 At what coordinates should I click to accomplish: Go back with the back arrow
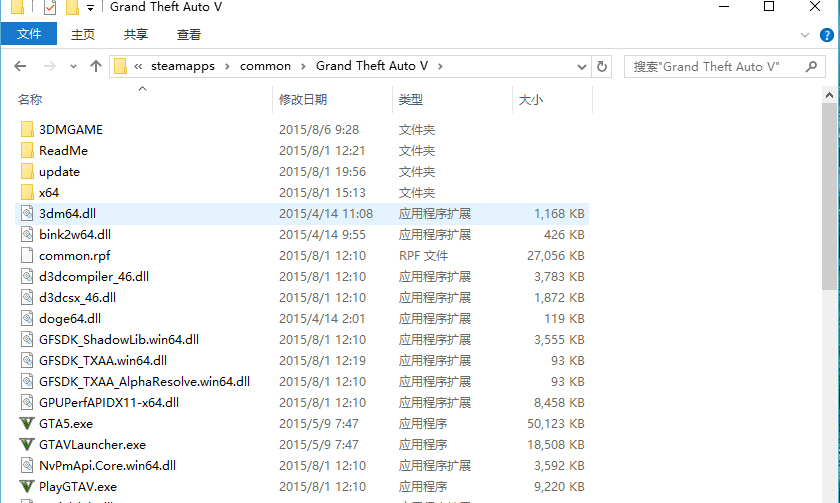coord(20,66)
